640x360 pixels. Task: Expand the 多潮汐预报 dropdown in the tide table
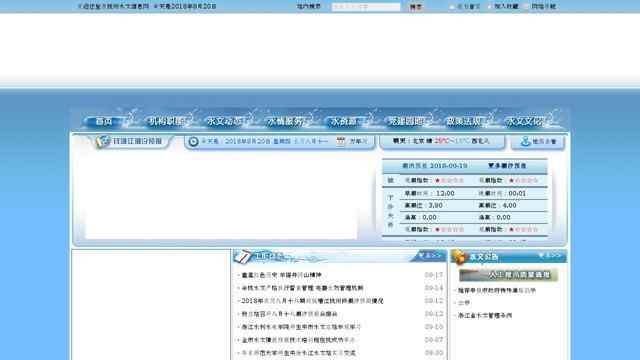(x=507, y=166)
